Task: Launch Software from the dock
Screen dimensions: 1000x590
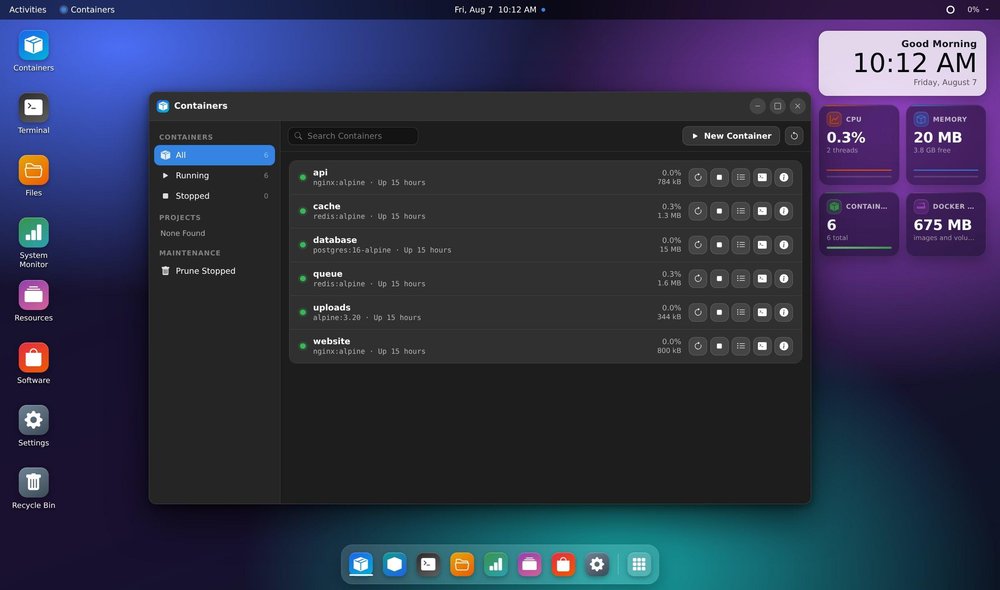Action: tap(563, 564)
